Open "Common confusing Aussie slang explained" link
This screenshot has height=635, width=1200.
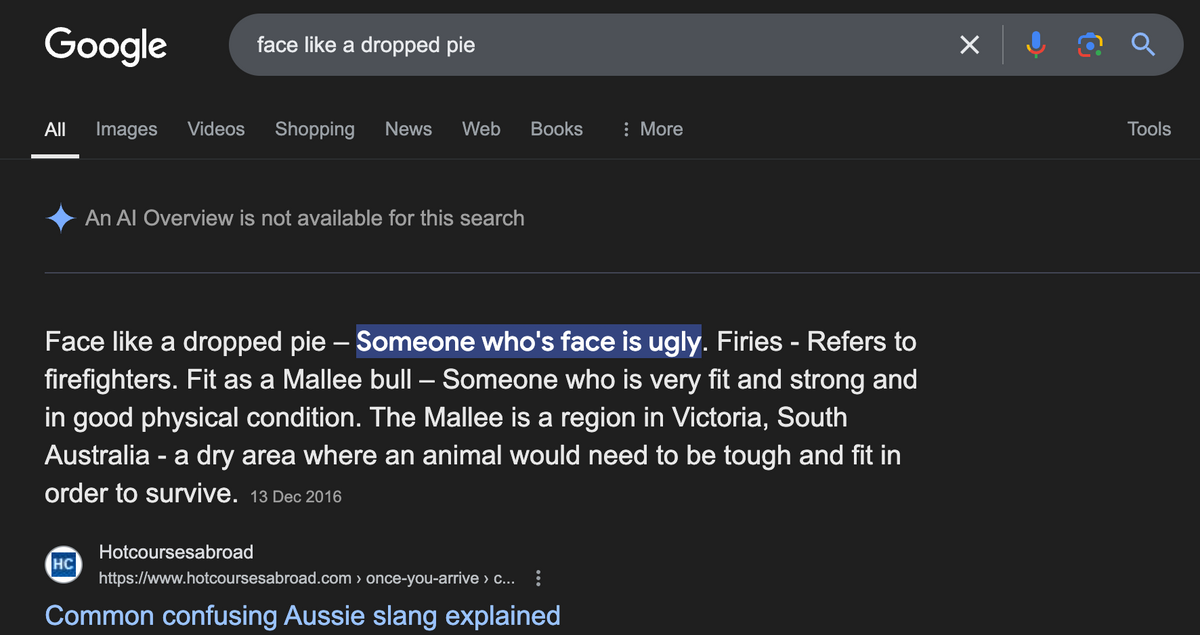(302, 615)
